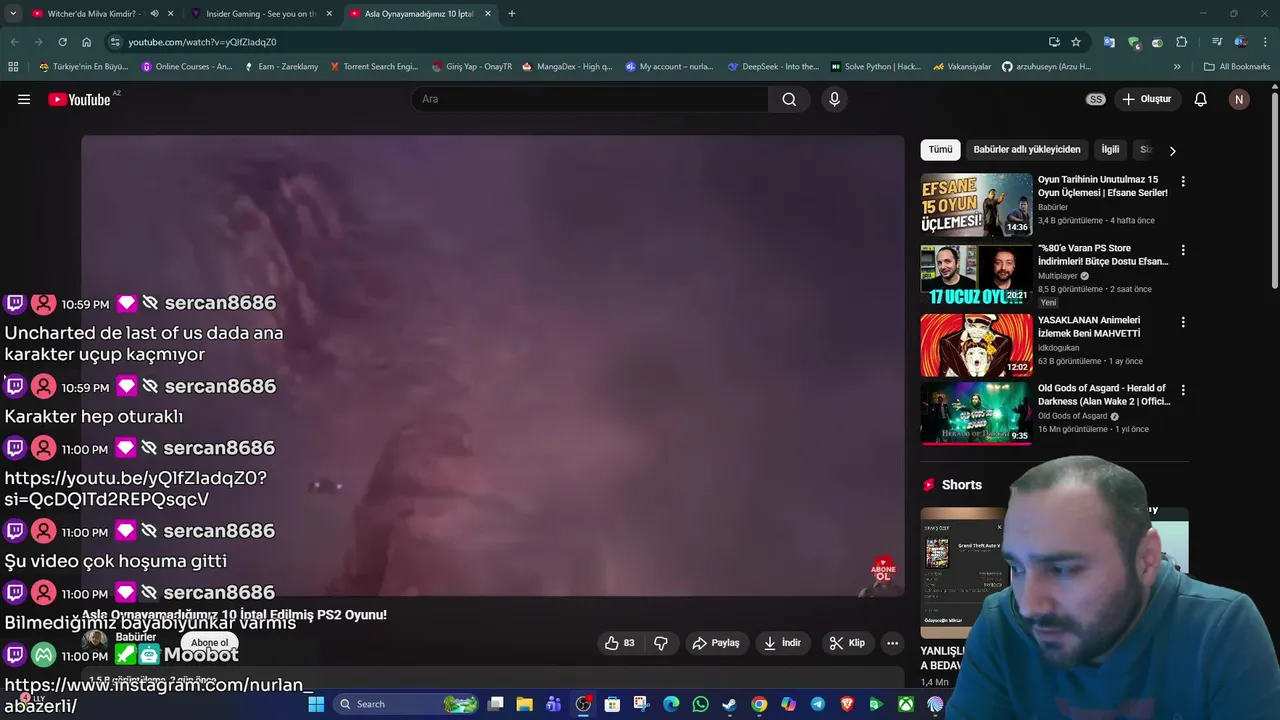The height and width of the screenshot is (720, 1280).
Task: Launch Telegram from taskbar
Action: tap(817, 704)
